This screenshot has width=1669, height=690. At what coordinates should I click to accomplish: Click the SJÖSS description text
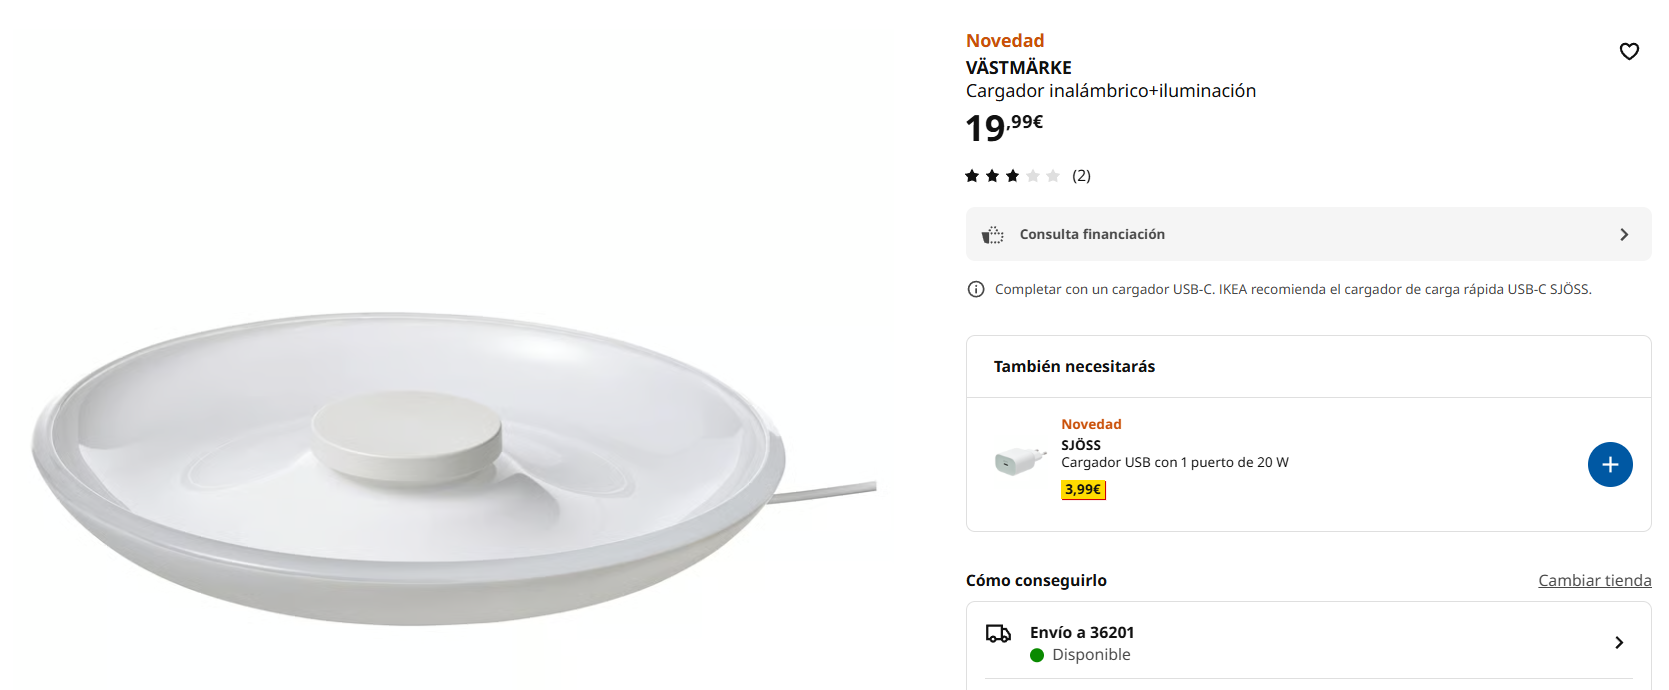(x=1174, y=463)
